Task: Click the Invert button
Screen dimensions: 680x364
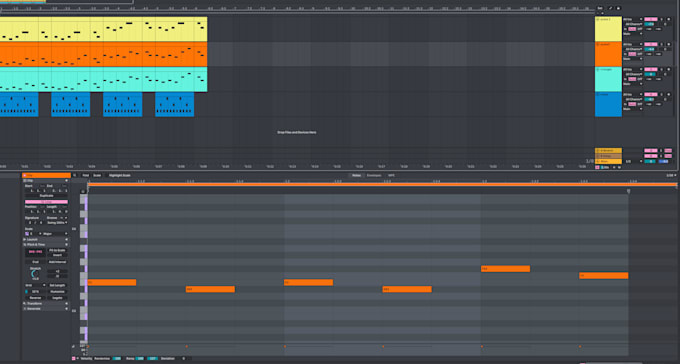Action: pyautogui.click(x=57, y=255)
